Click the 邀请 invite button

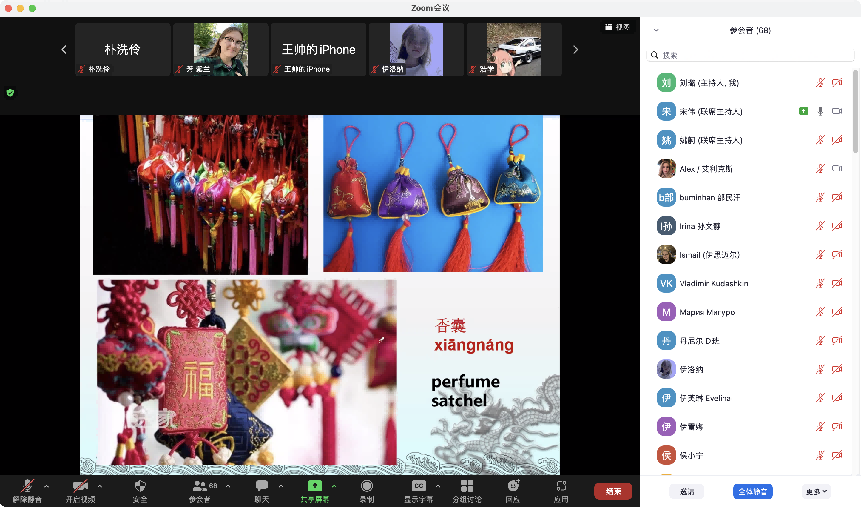(686, 491)
